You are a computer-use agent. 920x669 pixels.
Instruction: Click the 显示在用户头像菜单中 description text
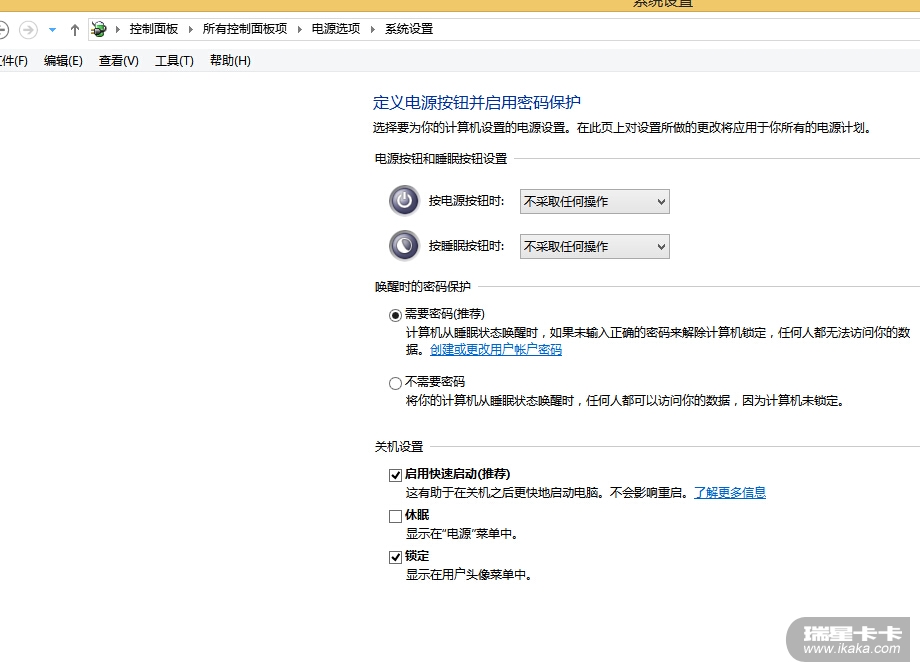coord(469,575)
